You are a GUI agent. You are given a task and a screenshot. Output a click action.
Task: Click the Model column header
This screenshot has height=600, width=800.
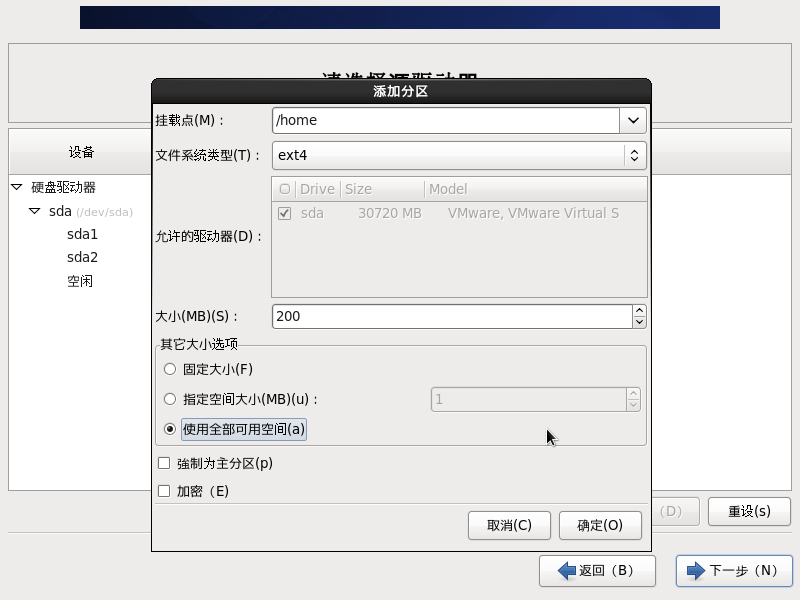click(536, 189)
